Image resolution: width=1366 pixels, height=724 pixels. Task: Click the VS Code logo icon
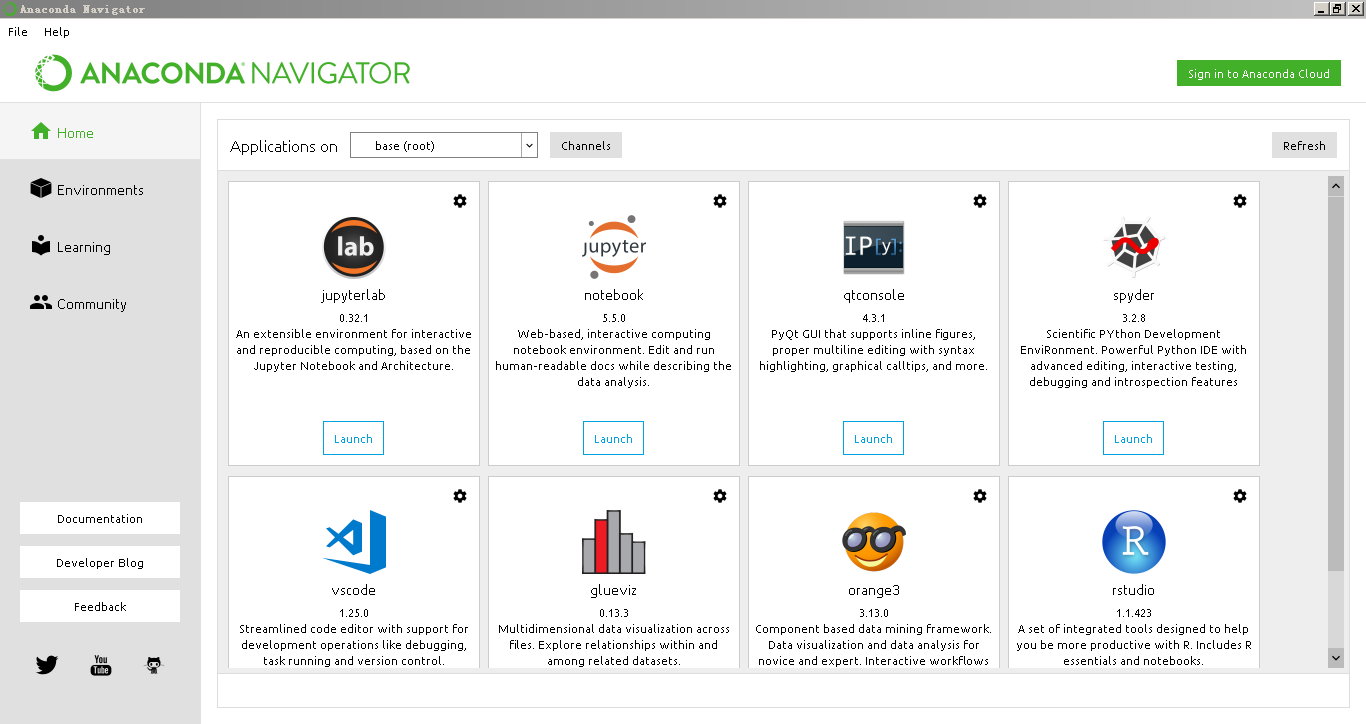tap(354, 541)
